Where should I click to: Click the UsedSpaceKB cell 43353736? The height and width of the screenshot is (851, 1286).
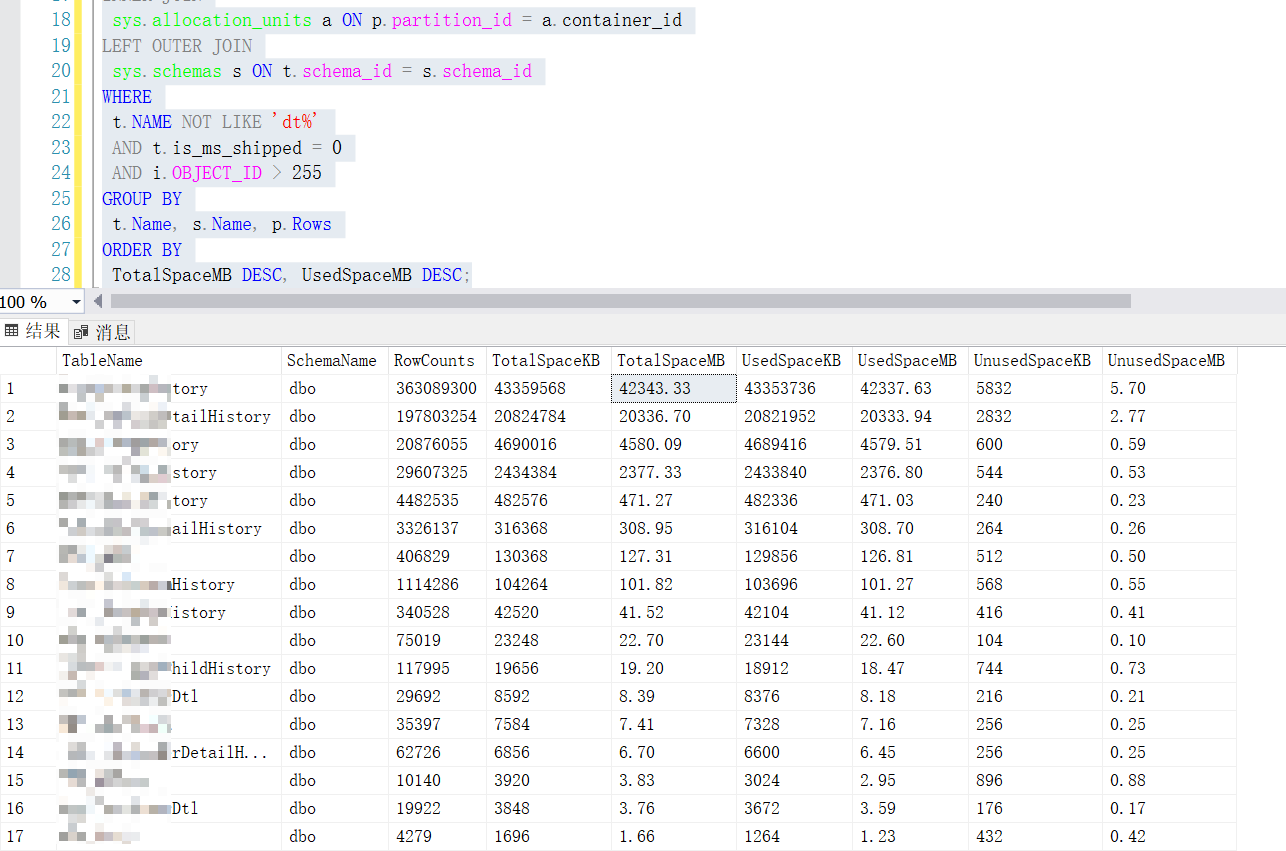pyautogui.click(x=794, y=389)
